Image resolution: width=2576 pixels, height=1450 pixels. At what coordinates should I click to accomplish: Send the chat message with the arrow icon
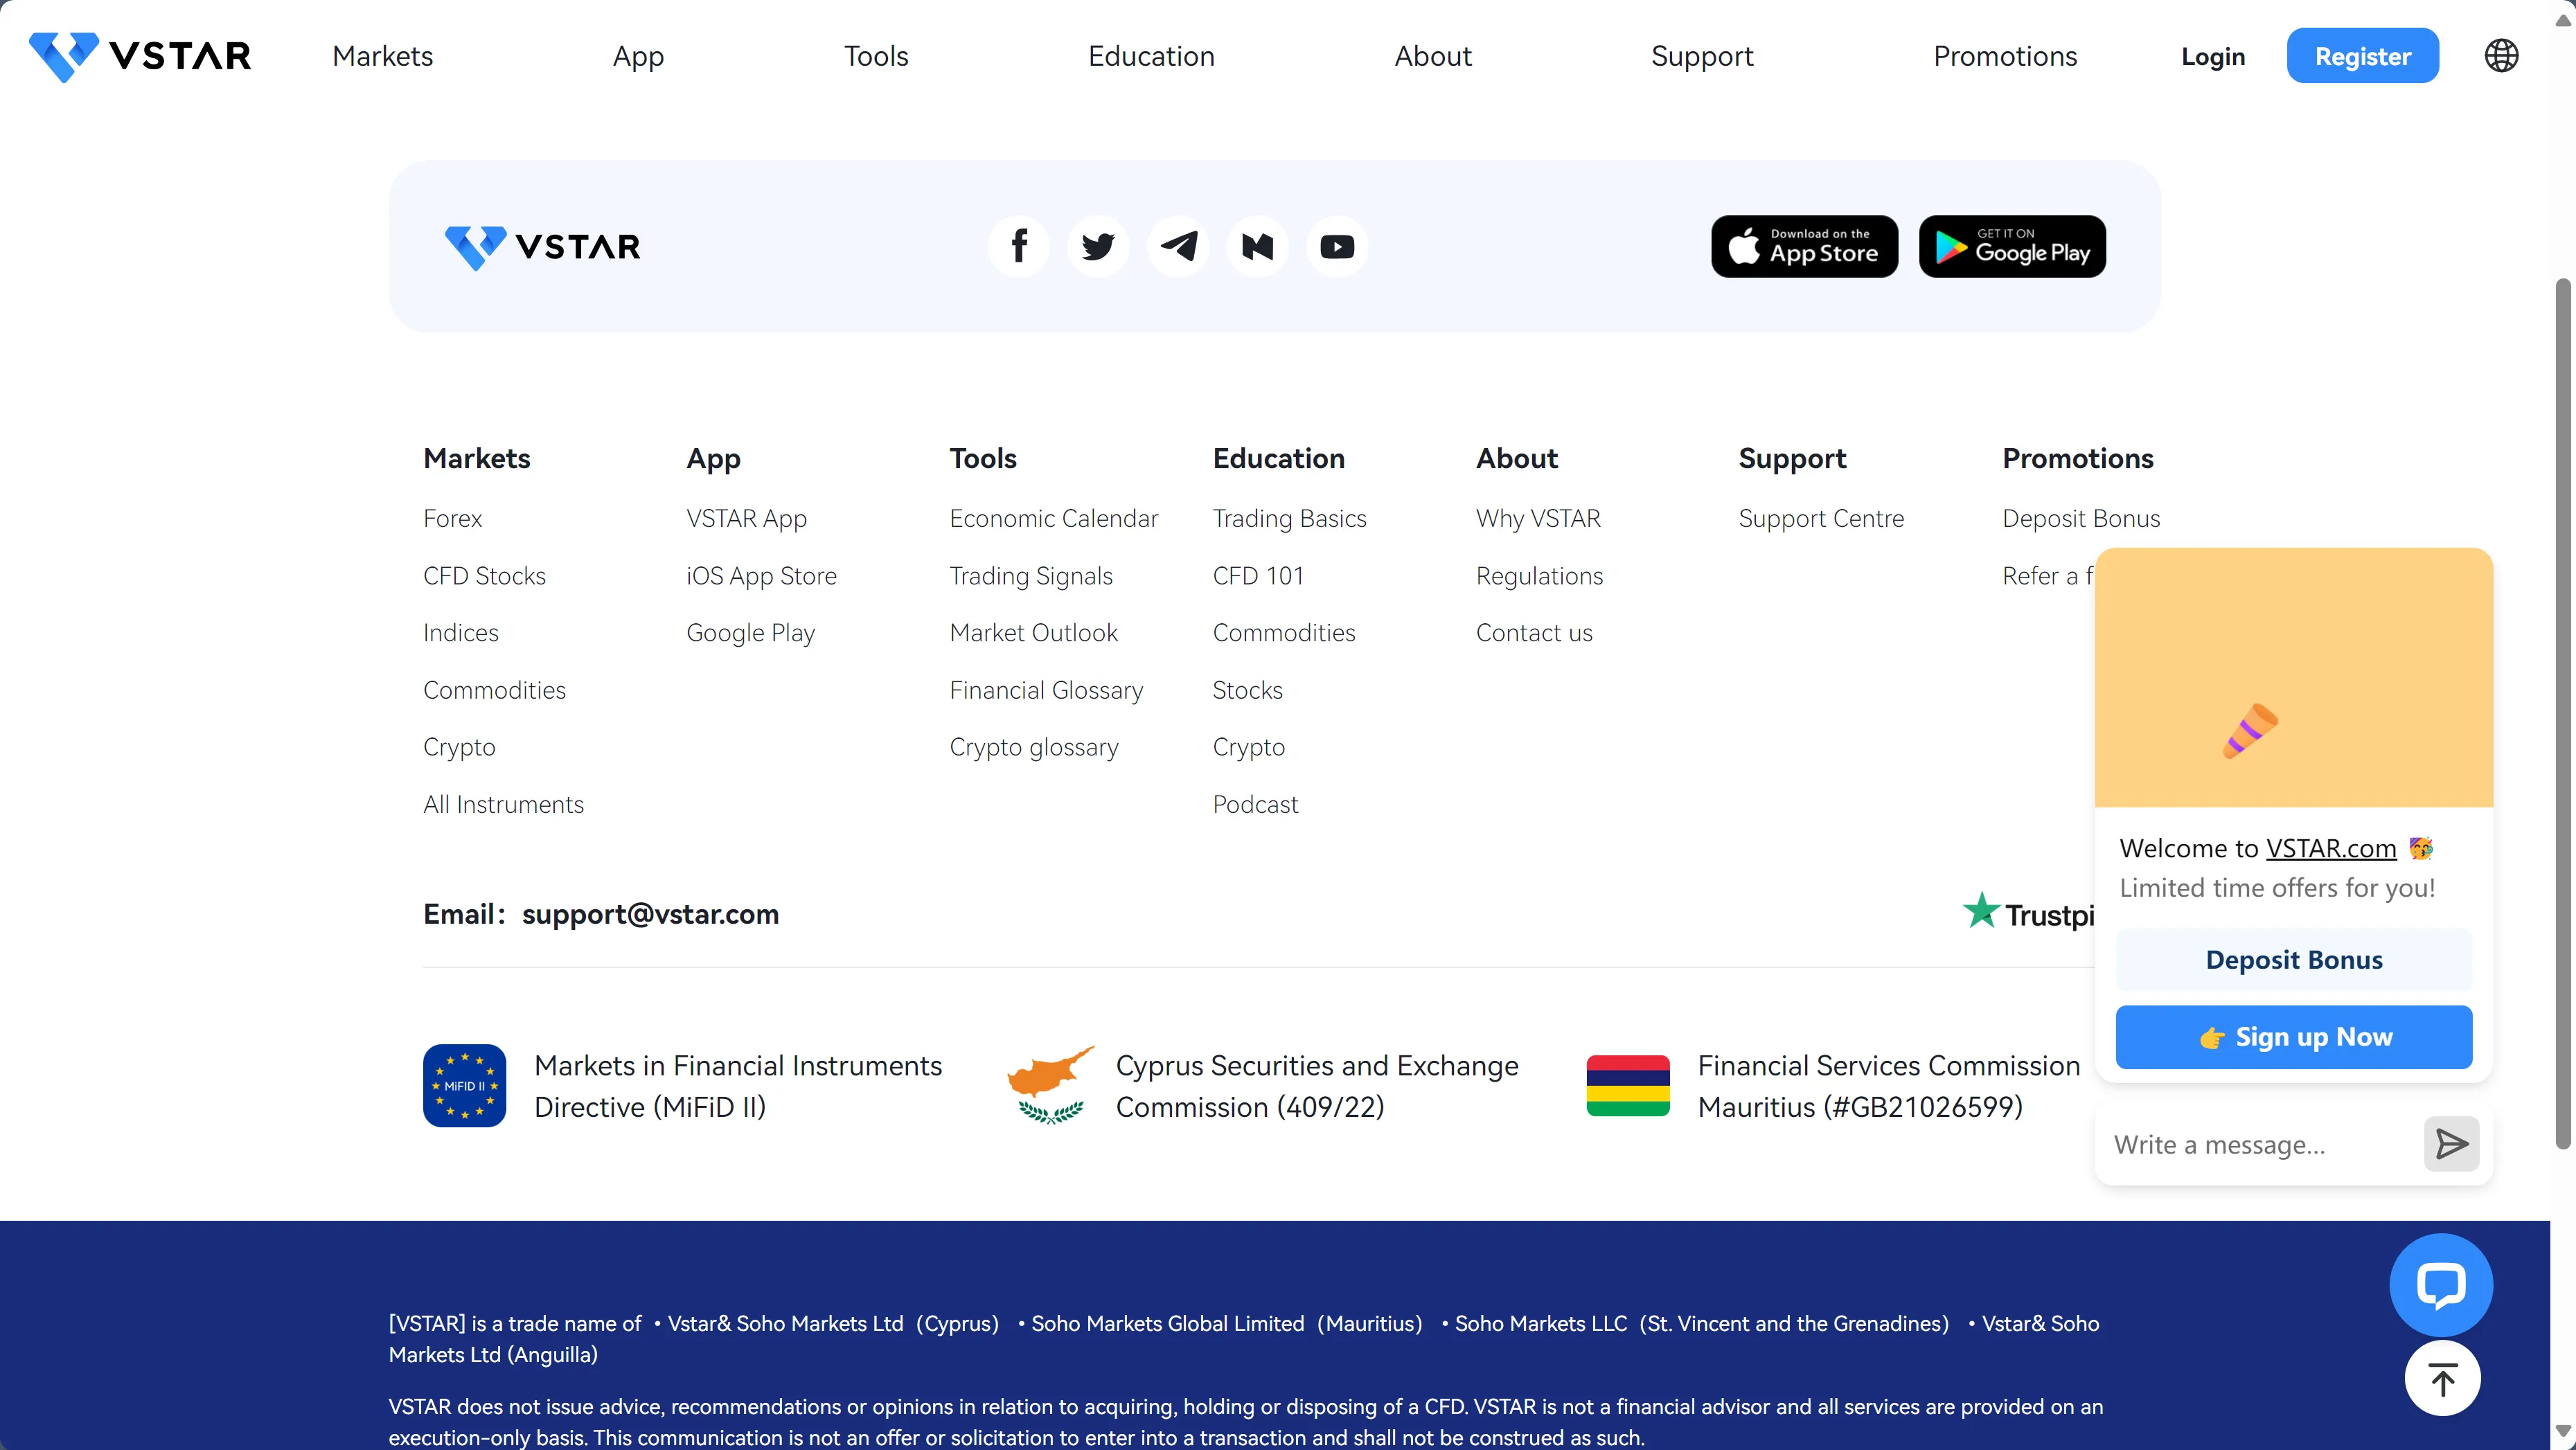point(2452,1144)
